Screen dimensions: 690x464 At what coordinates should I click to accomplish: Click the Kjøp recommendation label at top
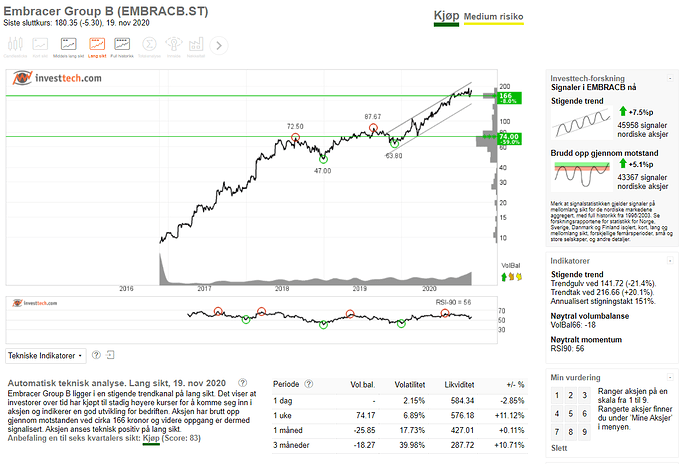click(x=446, y=16)
